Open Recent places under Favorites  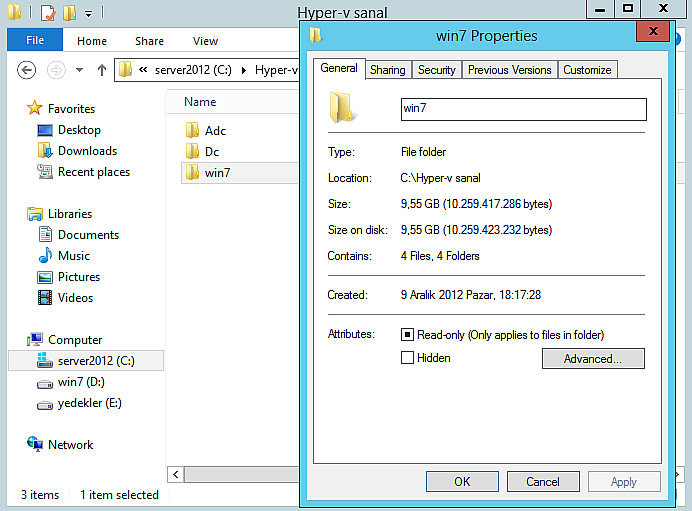tap(94, 172)
